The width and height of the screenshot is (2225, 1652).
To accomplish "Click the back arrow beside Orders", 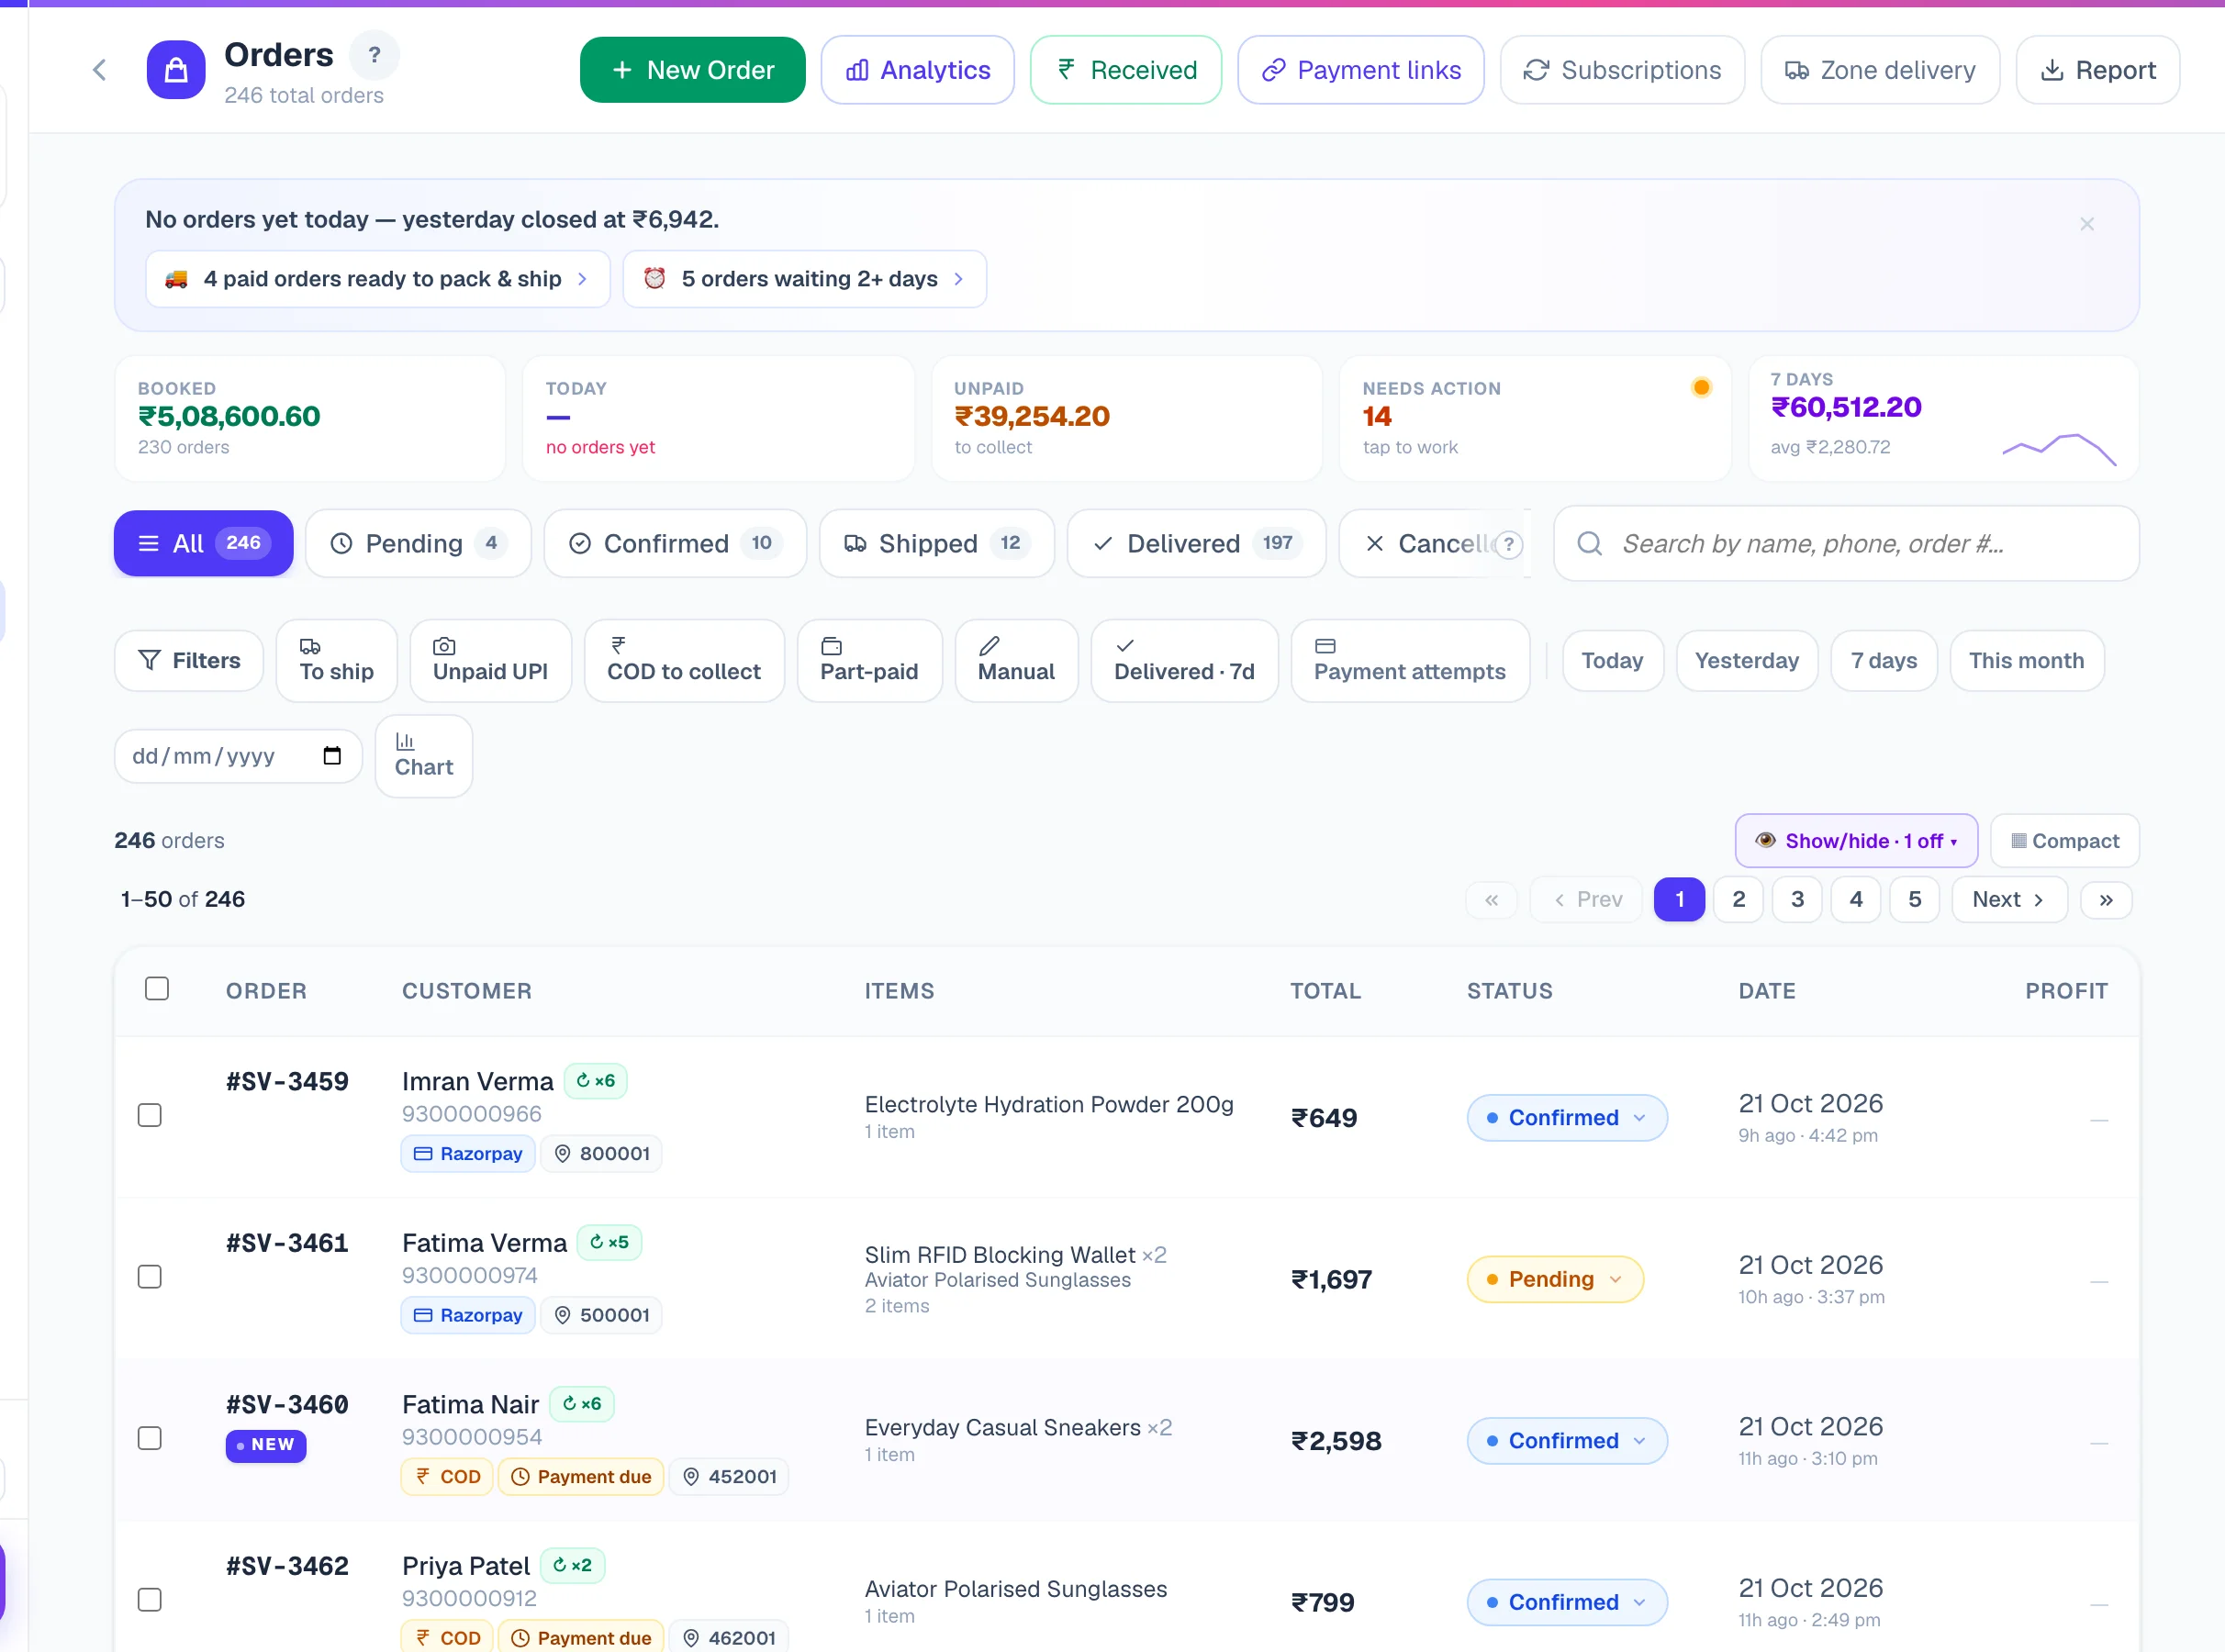I will coord(99,70).
